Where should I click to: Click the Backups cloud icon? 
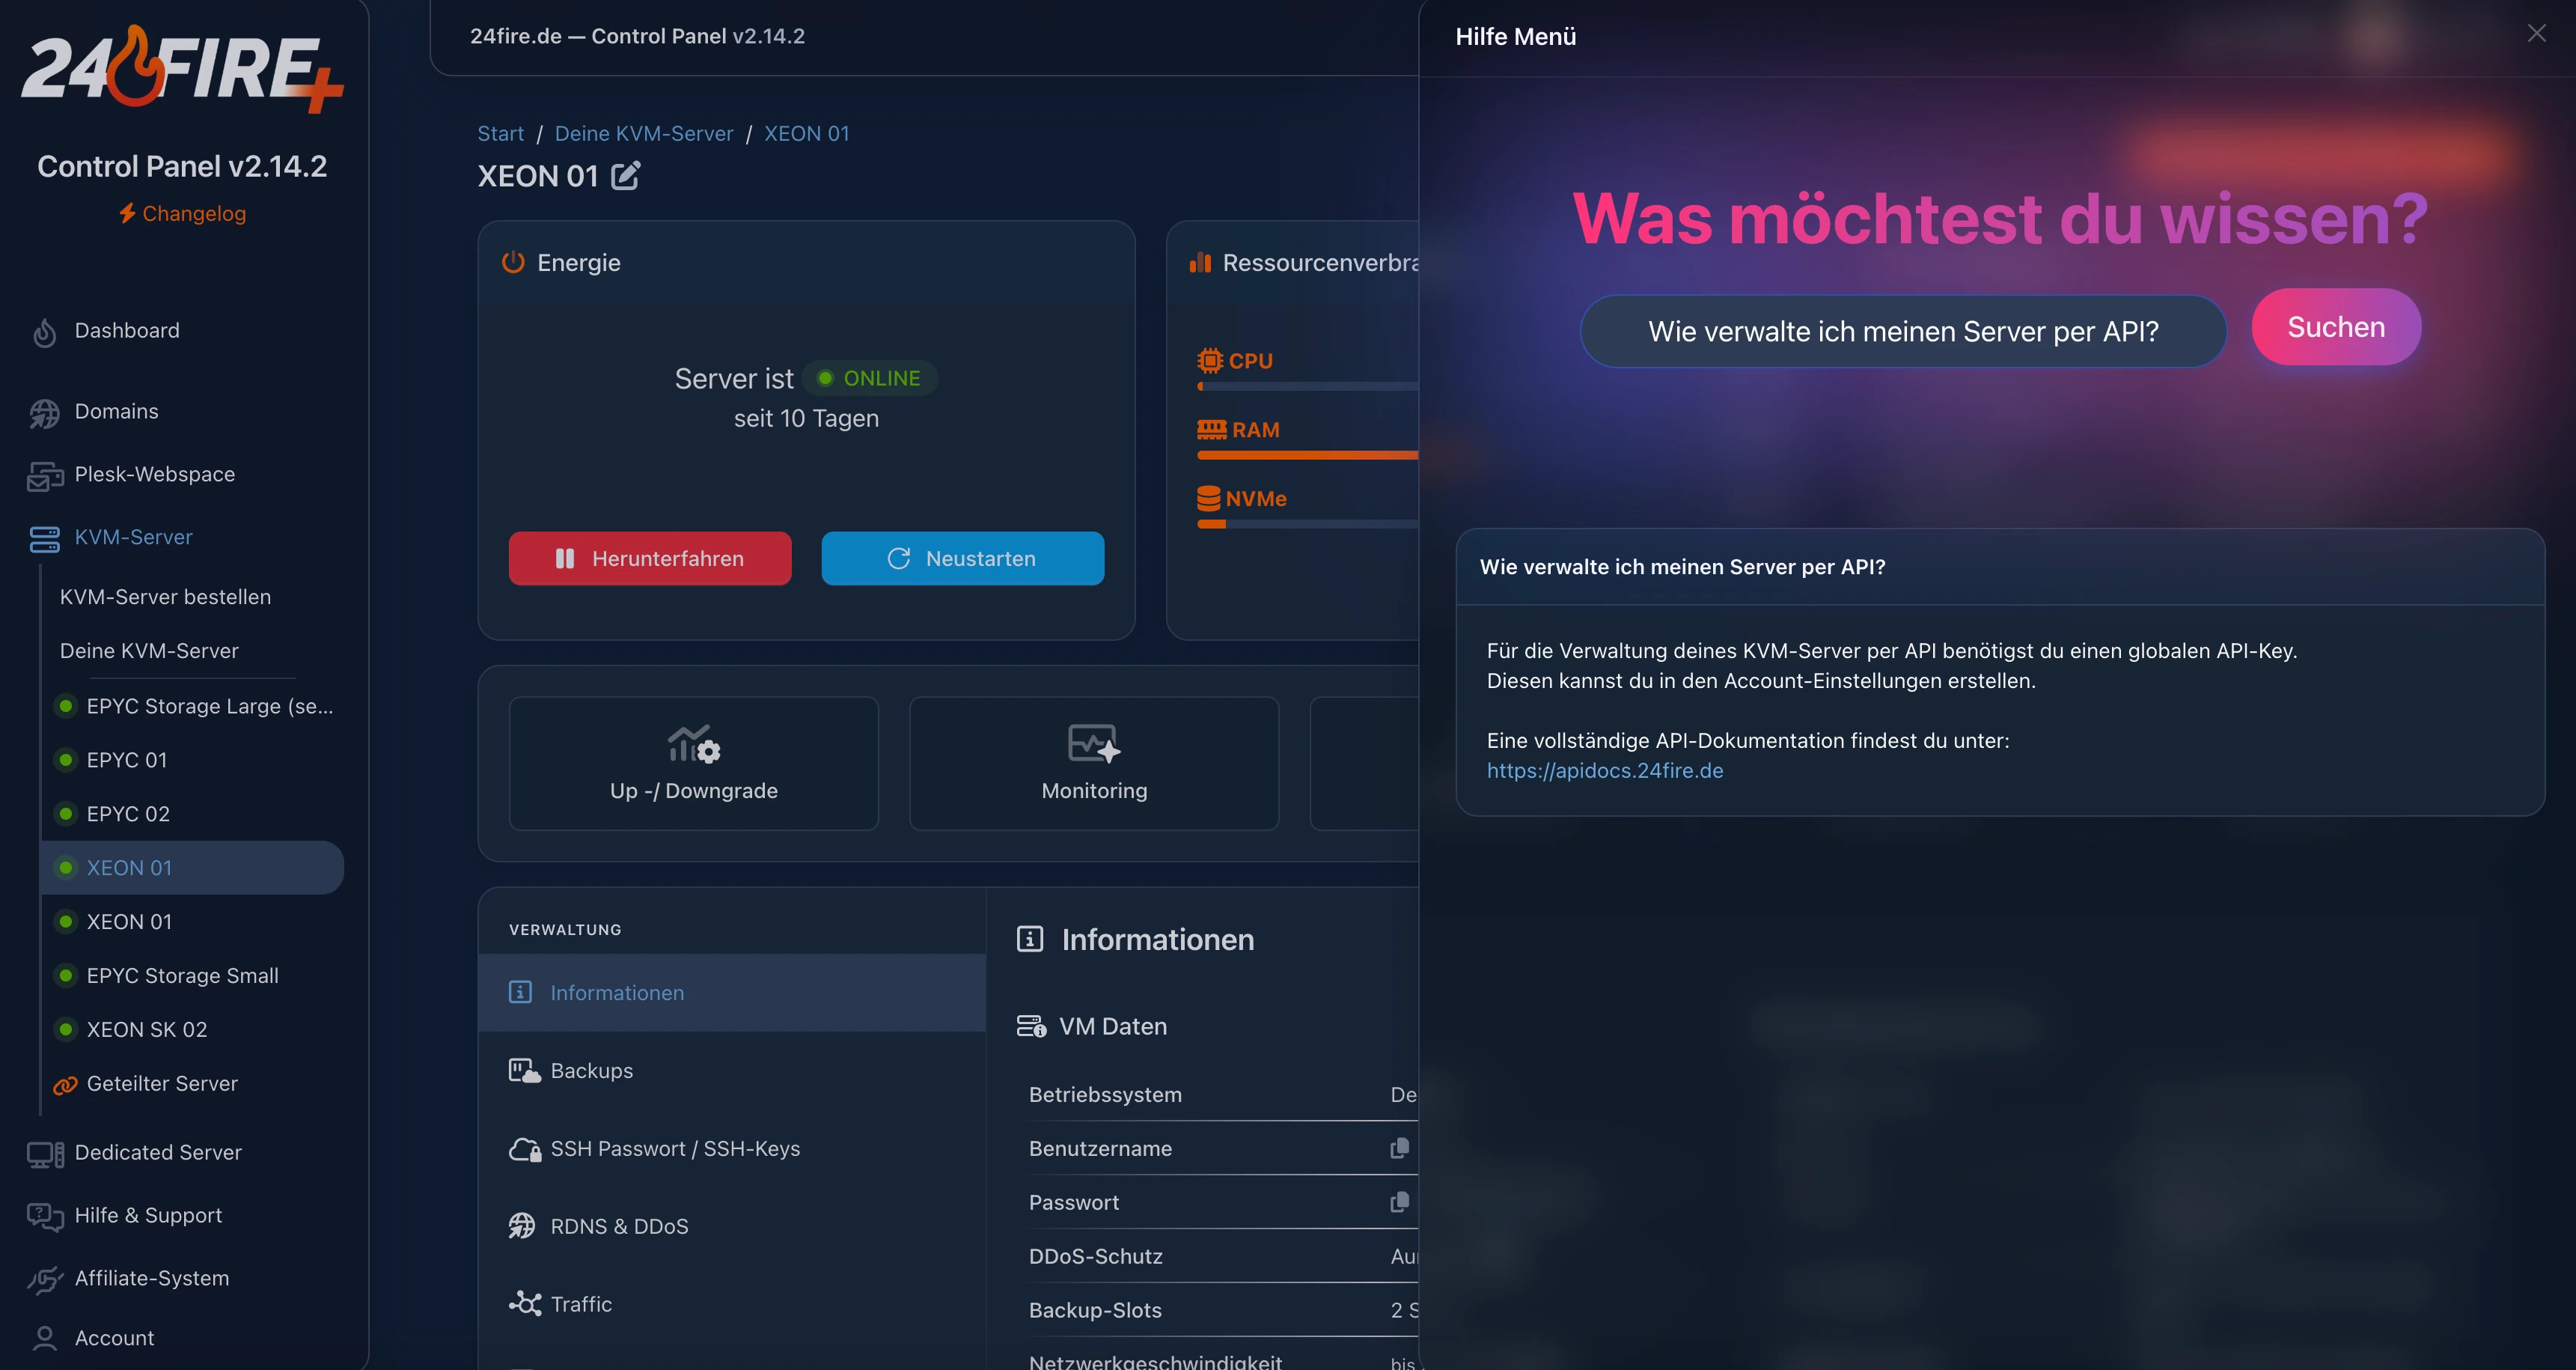(524, 1071)
